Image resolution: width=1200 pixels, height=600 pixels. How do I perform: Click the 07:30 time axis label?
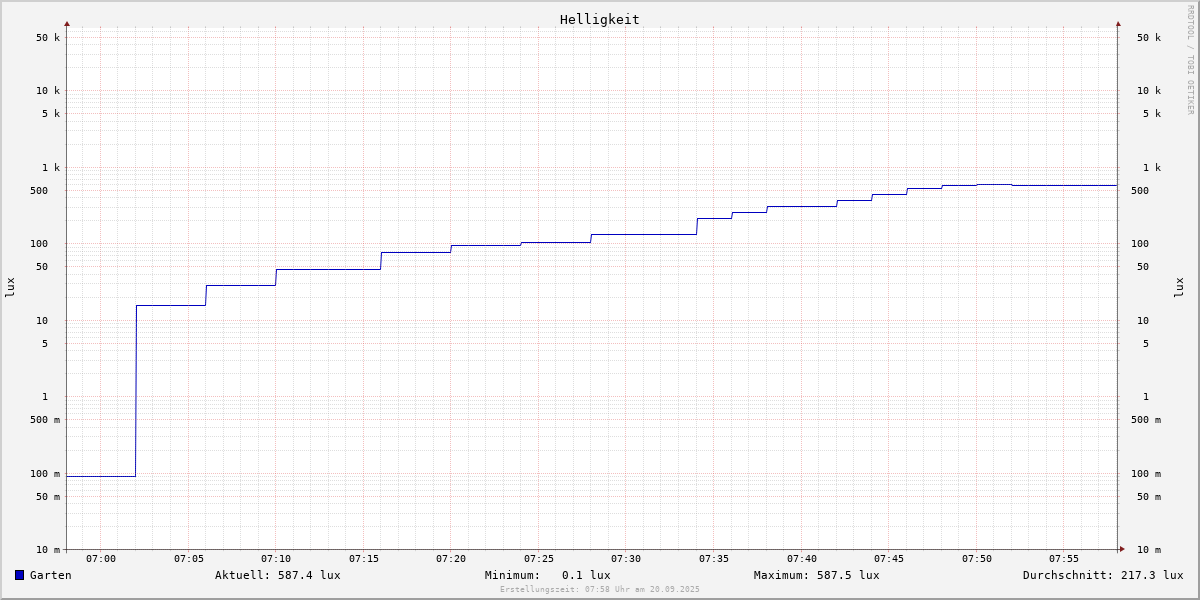(x=626, y=559)
